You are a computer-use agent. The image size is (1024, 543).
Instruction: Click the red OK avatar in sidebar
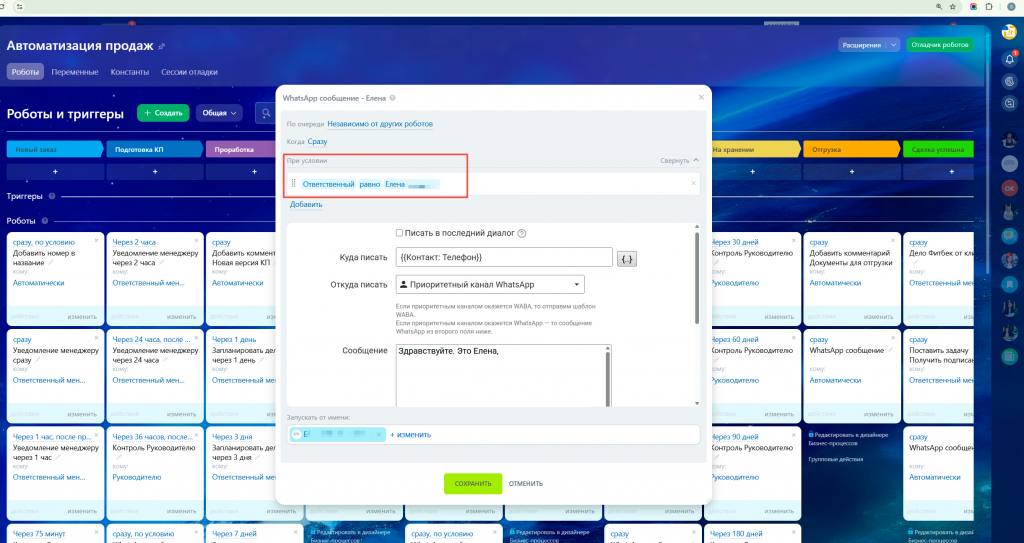(x=1010, y=188)
